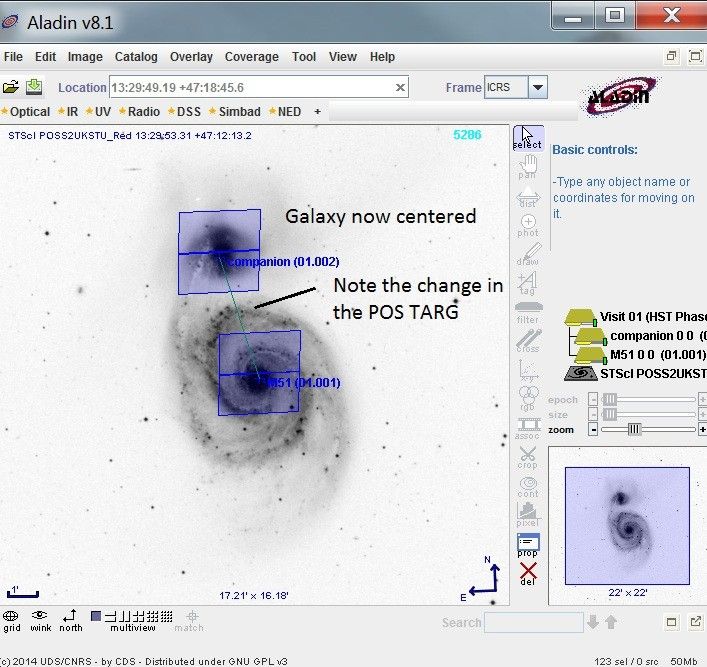Open the Frame ICRS dropdown arrow
Image resolution: width=707 pixels, height=667 pixels.
(538, 87)
